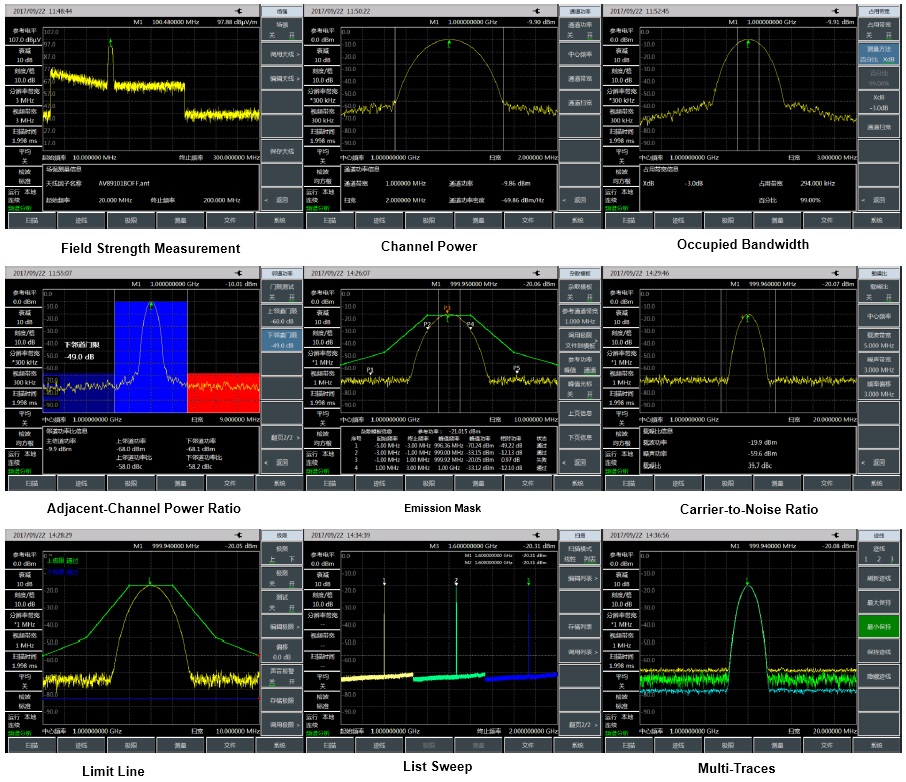Viewport: 906px width, 782px height.
Task: Click the power plug icon in Field Strength screen
Action: coord(238,10)
